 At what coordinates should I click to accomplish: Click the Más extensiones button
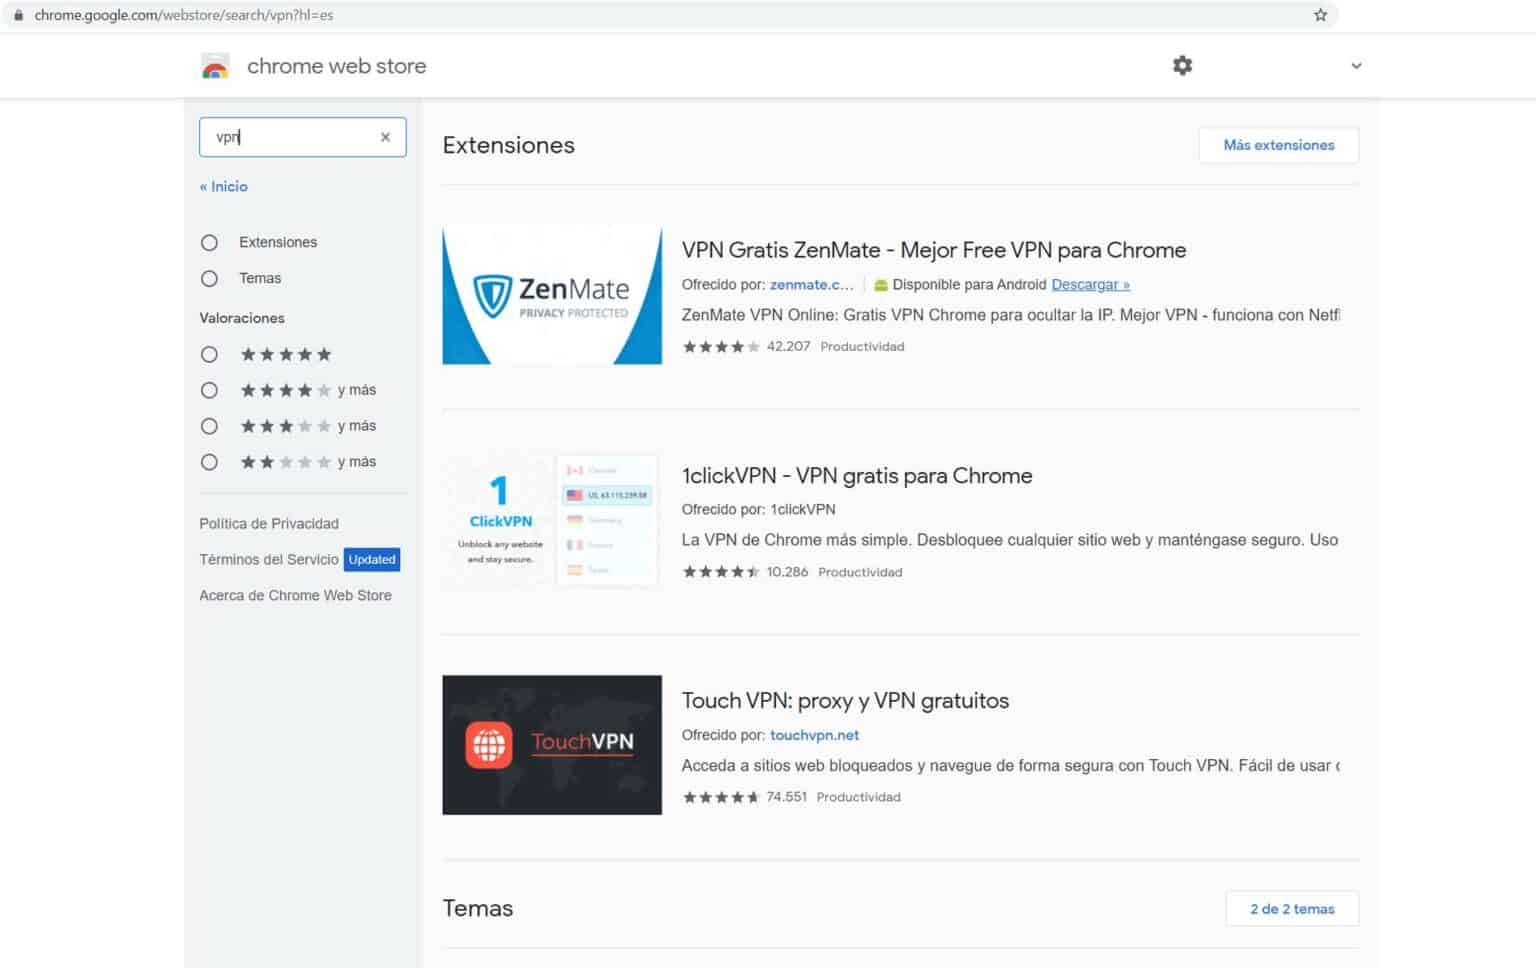(1278, 145)
